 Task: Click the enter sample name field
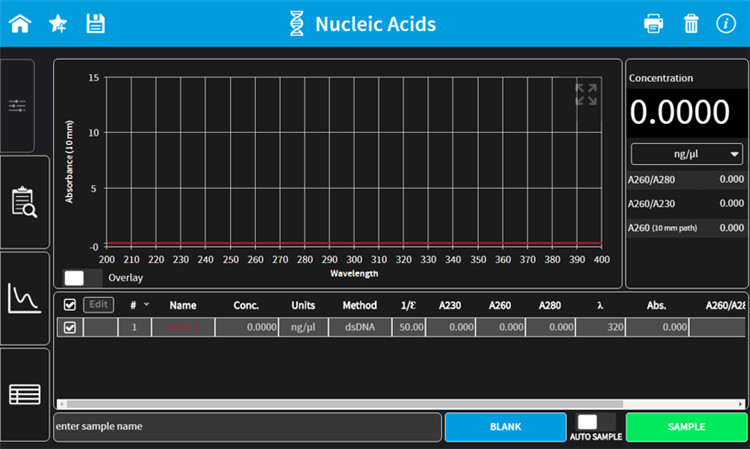(x=247, y=427)
